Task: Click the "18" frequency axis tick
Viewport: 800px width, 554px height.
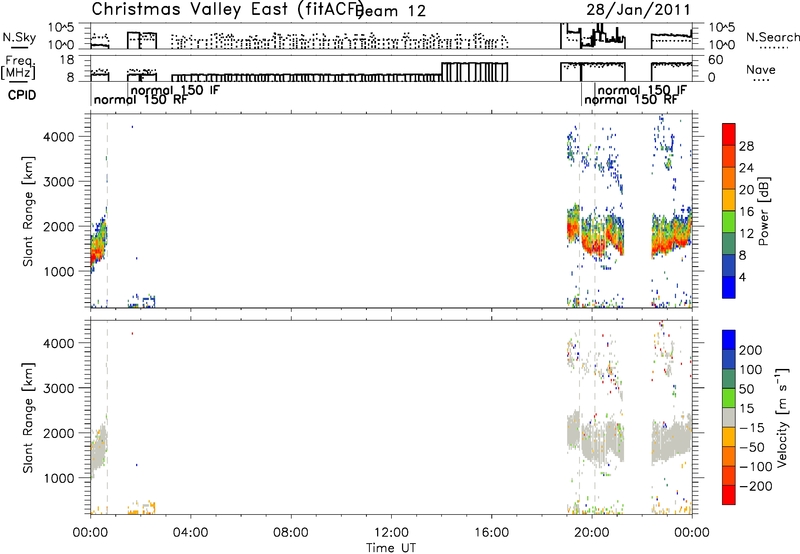Action: coord(67,60)
